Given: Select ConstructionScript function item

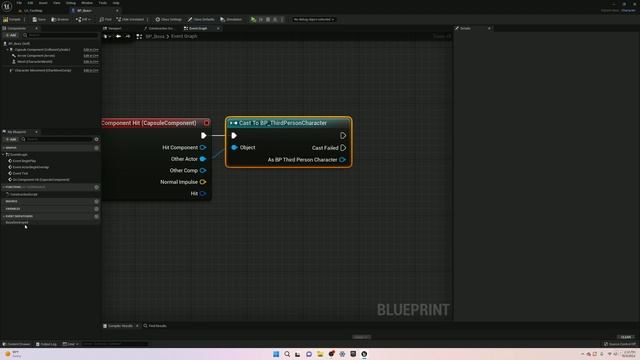Looking at the screenshot, I should (23, 194).
